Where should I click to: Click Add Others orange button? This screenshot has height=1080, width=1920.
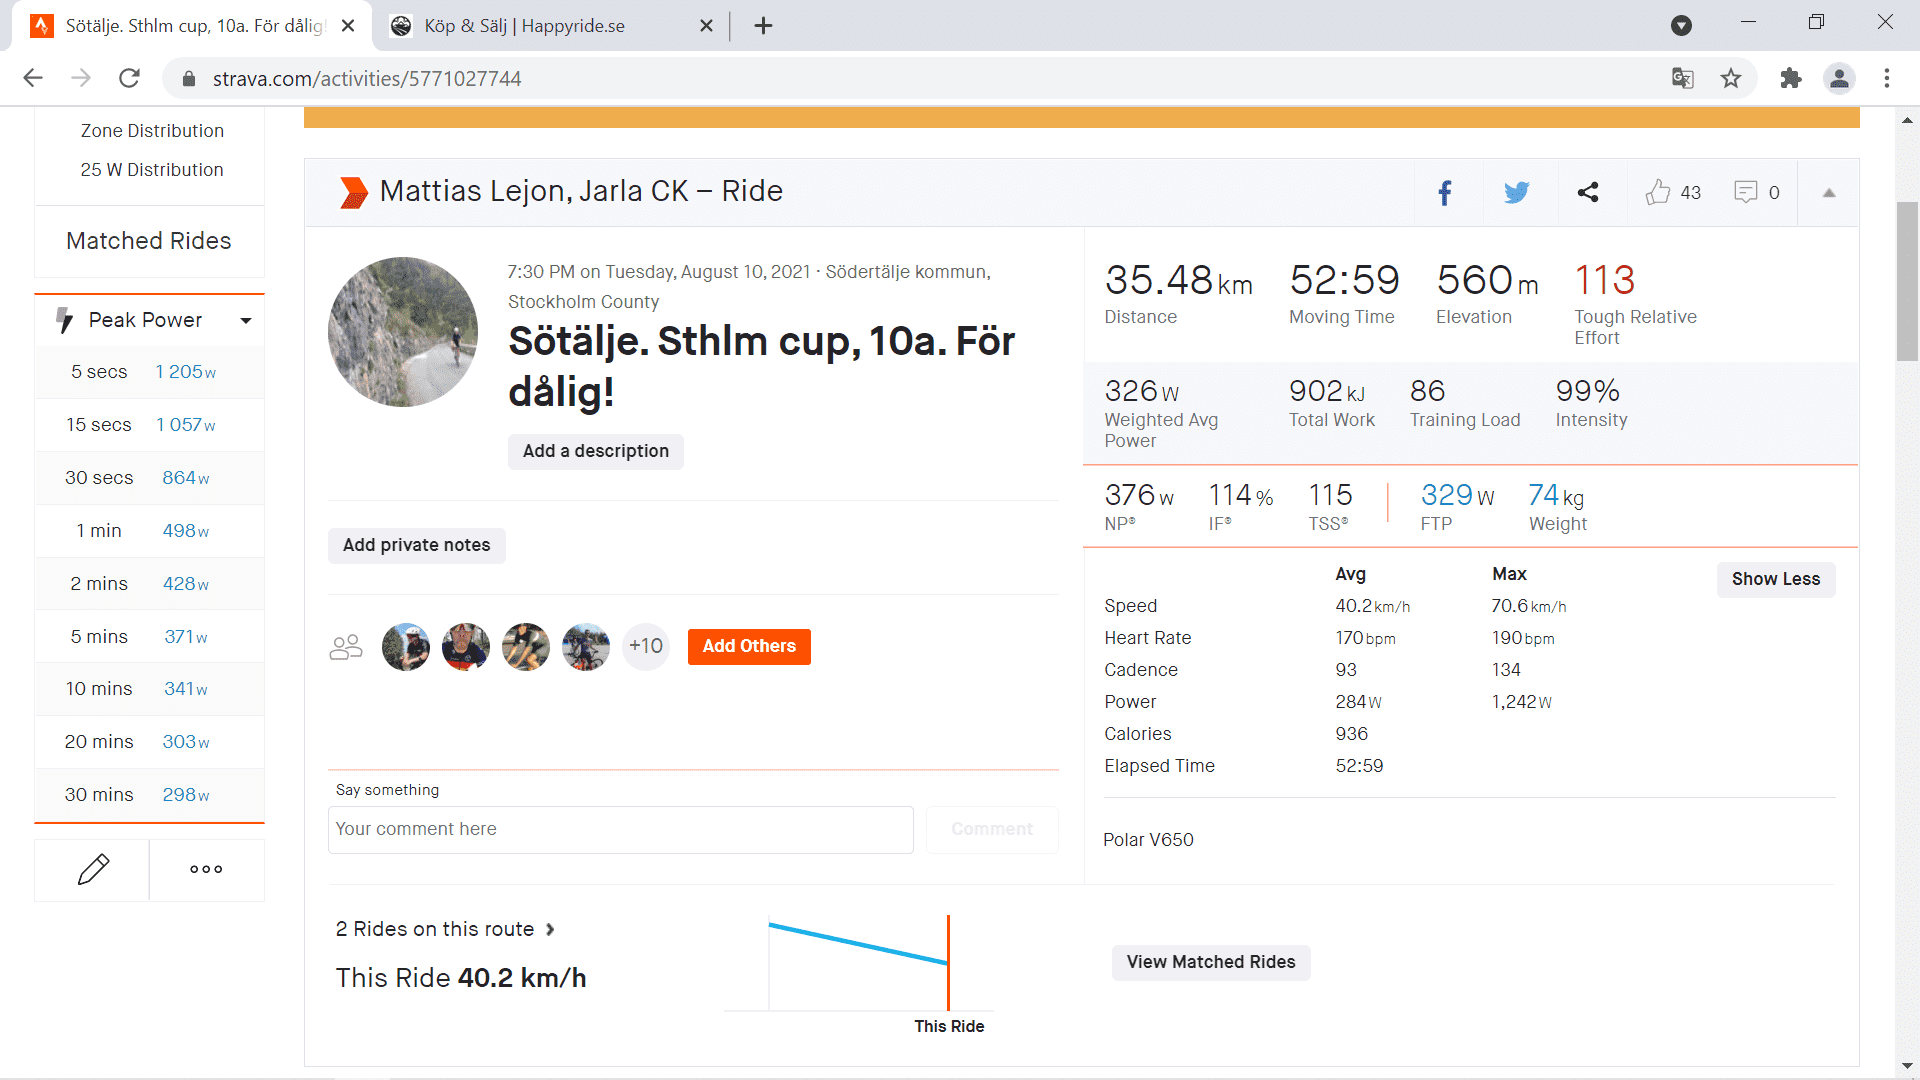coord(749,646)
